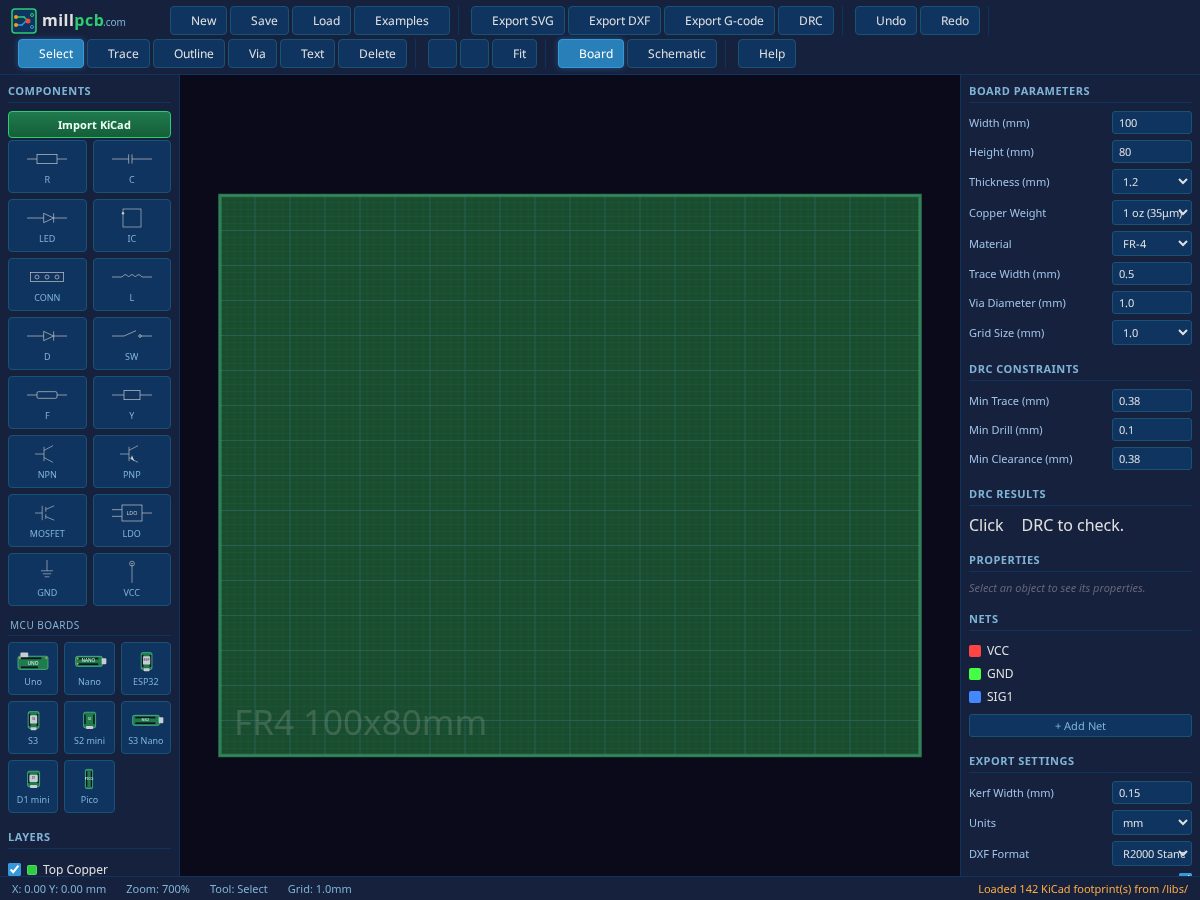This screenshot has height=900, width=1200.
Task: Click the red VCC net swatch
Action: (x=975, y=651)
